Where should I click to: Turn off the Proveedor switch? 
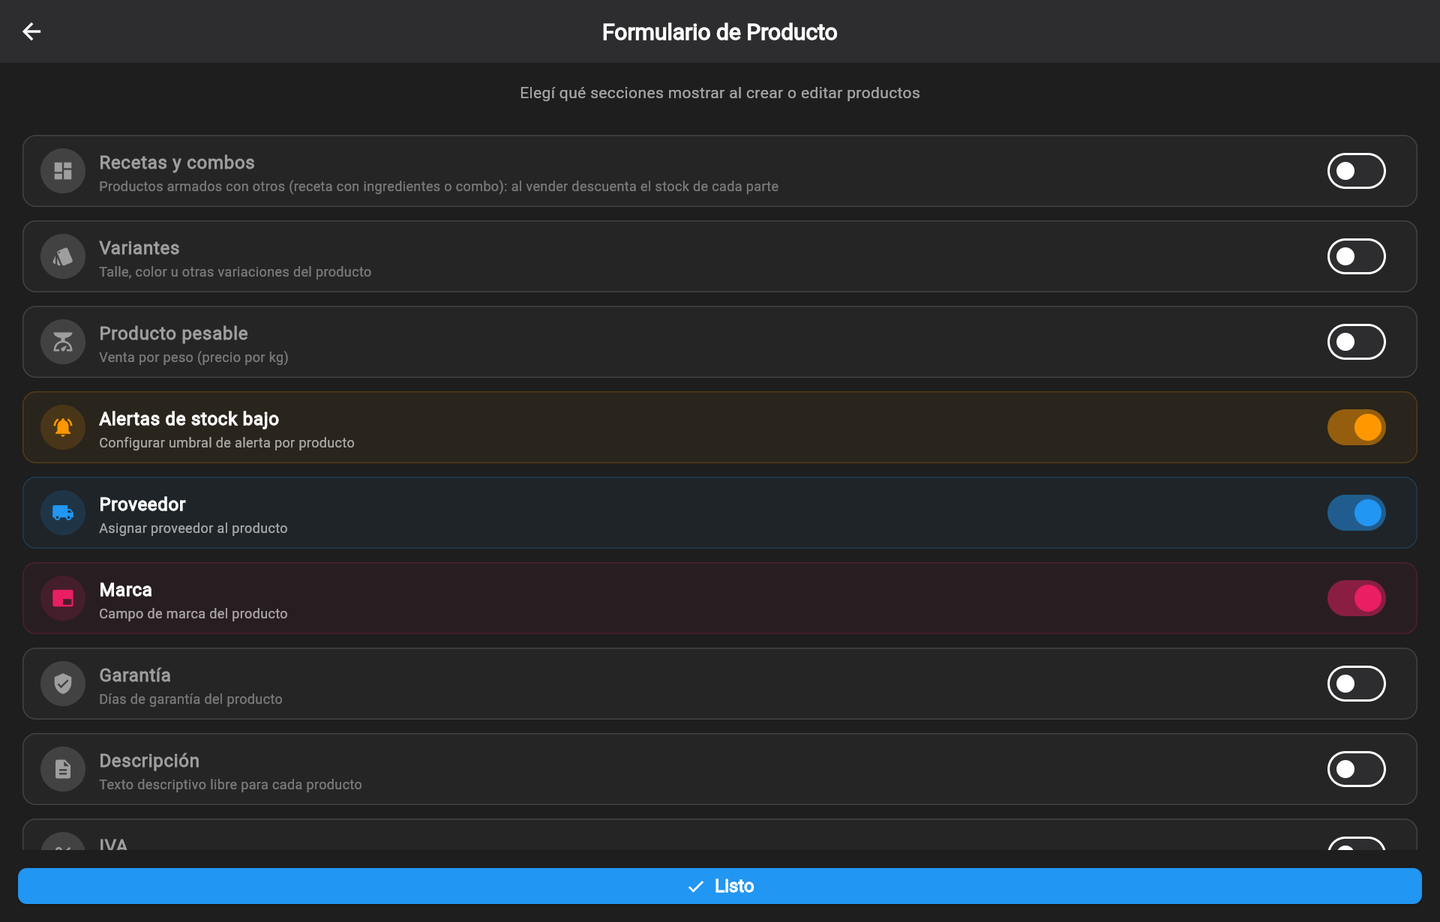coord(1356,513)
